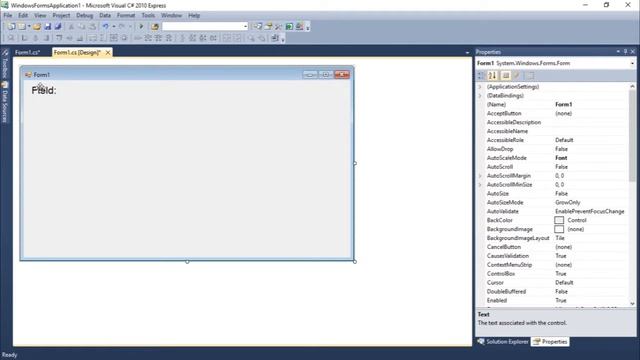Select the Field: label on Form1

44,90
